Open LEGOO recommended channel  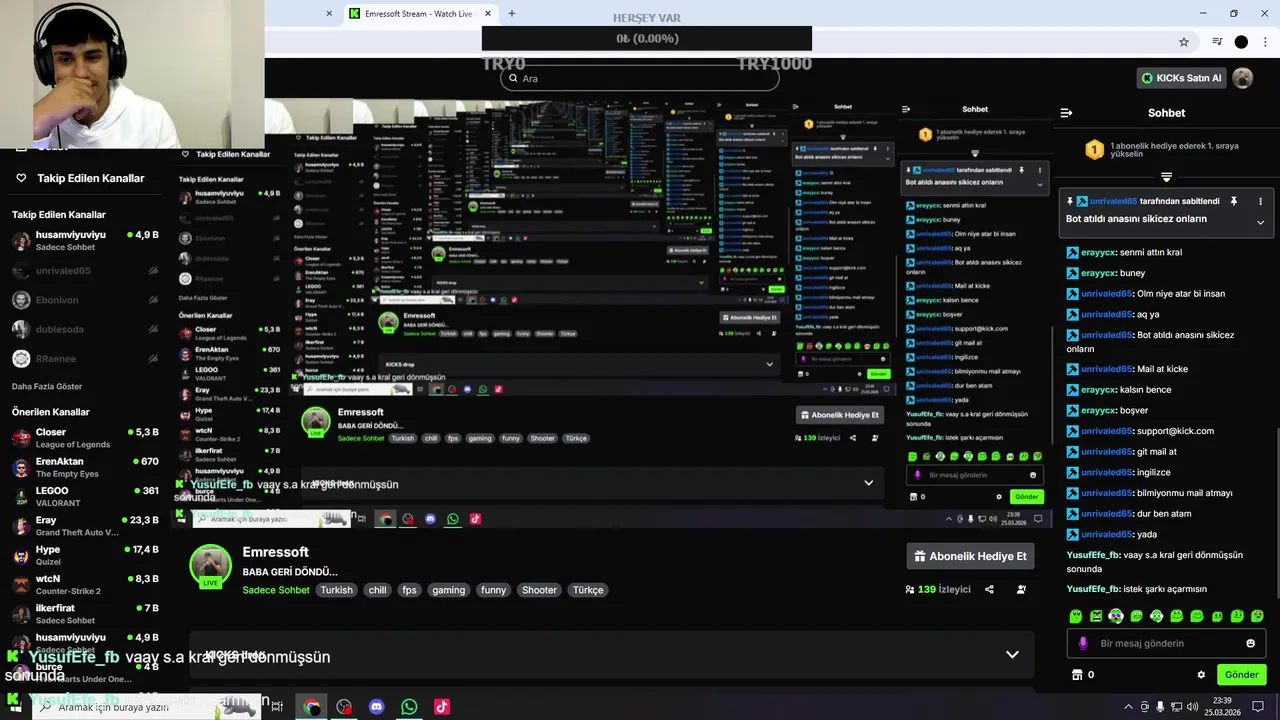[x=85, y=496]
